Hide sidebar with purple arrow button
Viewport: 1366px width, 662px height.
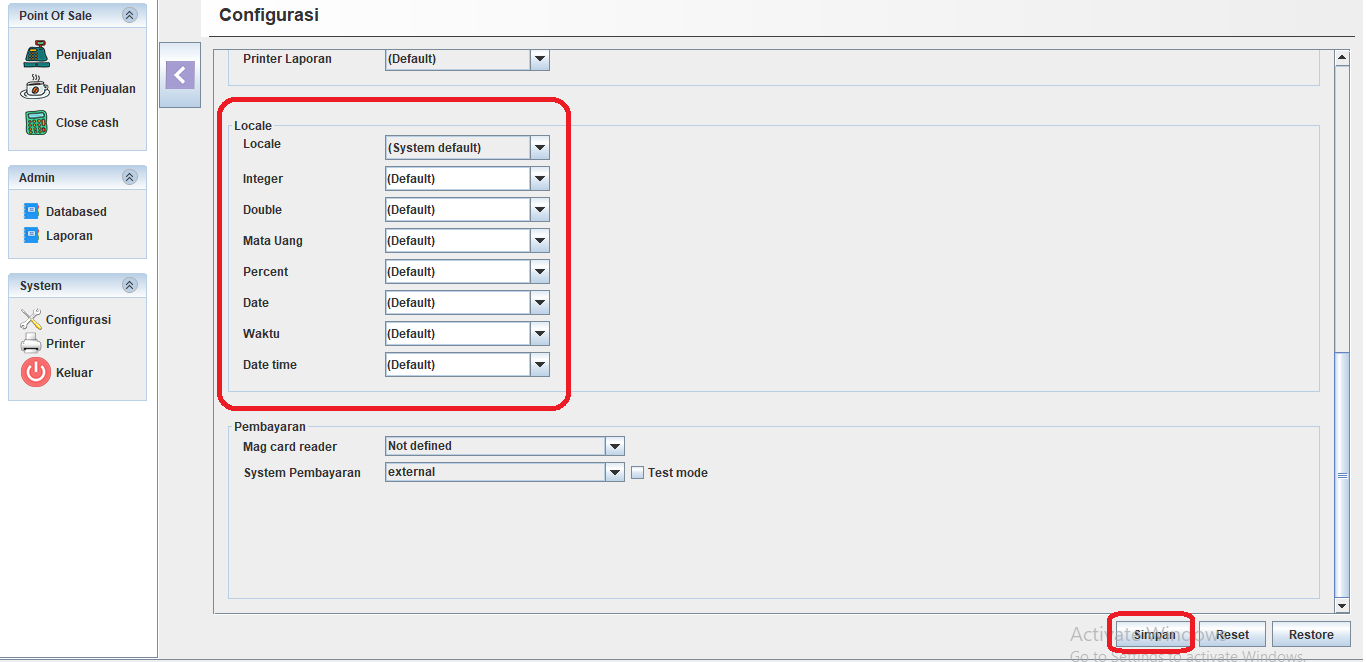[180, 75]
